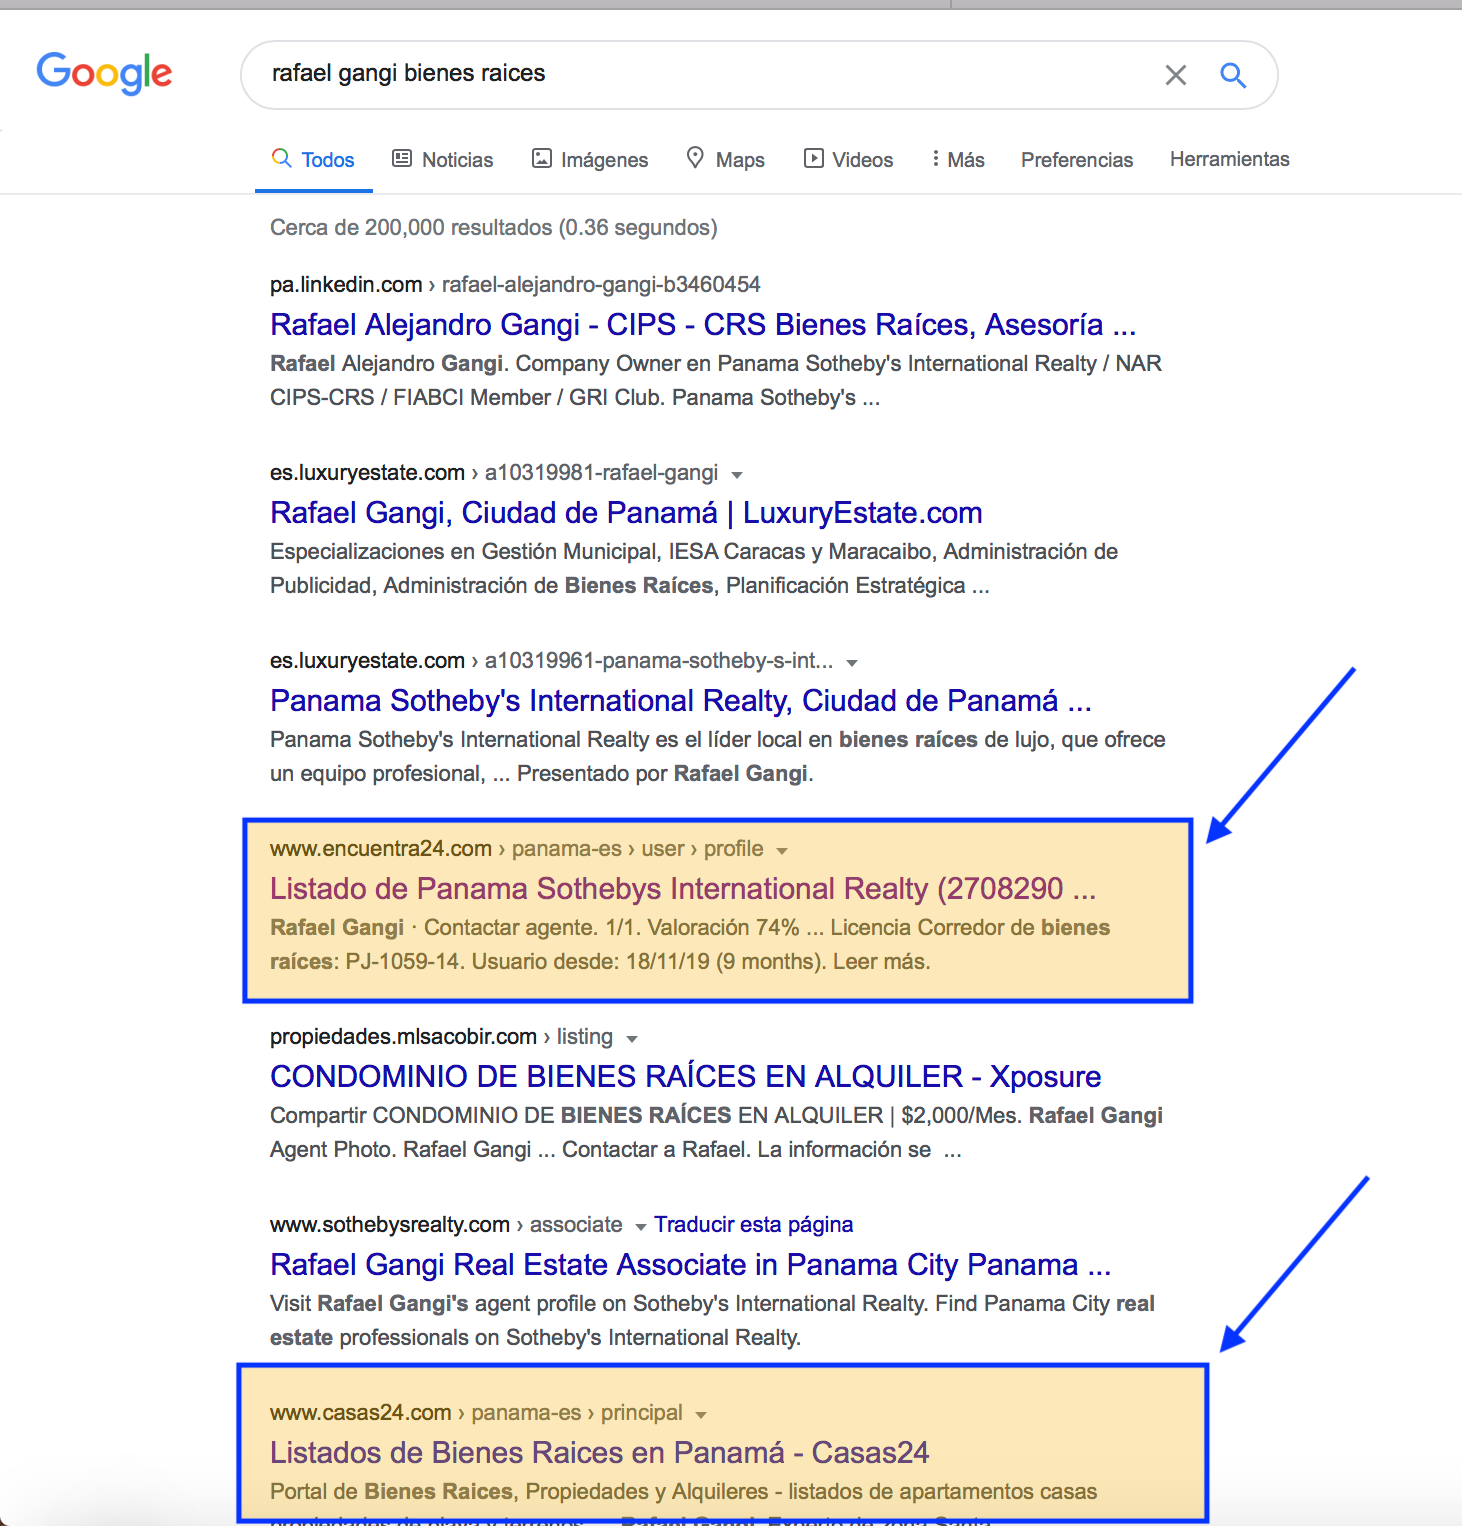The height and width of the screenshot is (1526, 1462).
Task: Click the blue magnifying glass search icon
Action: coord(1233,75)
